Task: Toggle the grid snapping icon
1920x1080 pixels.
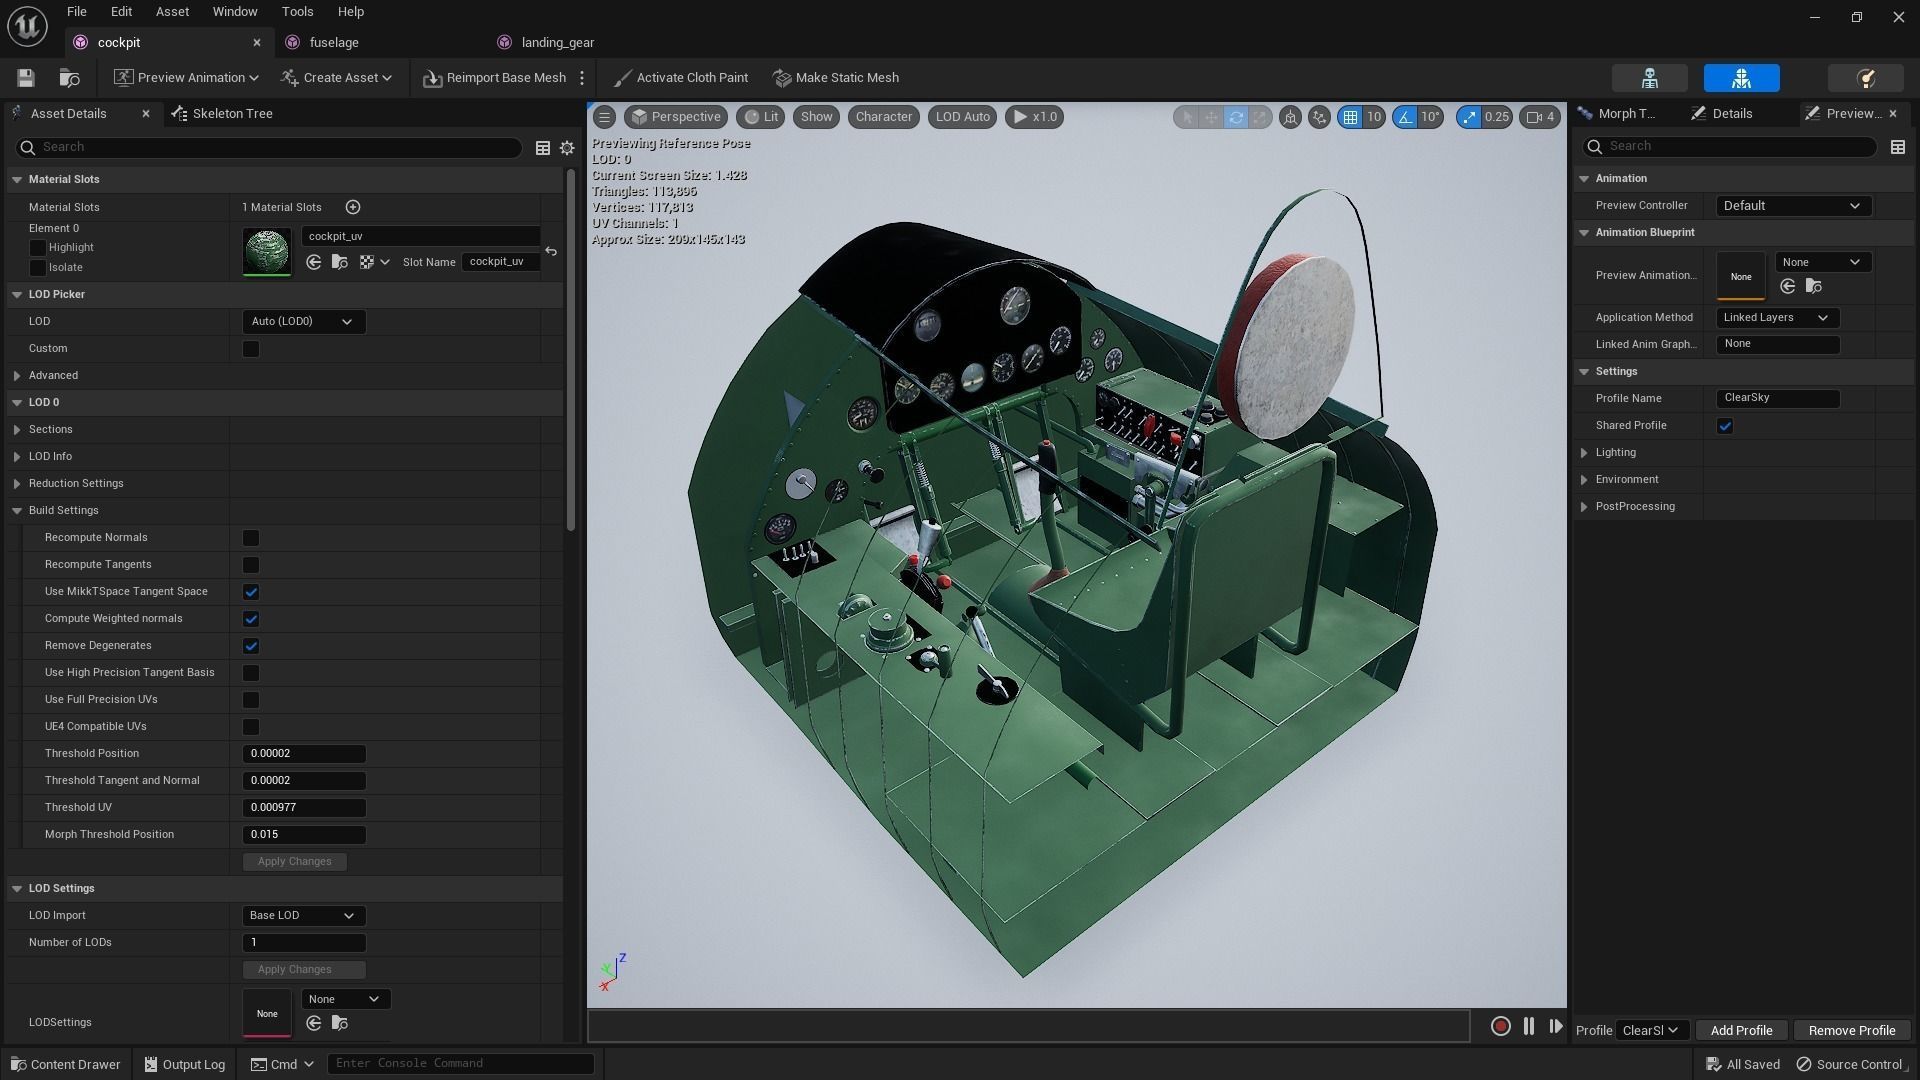Action: click(1350, 117)
